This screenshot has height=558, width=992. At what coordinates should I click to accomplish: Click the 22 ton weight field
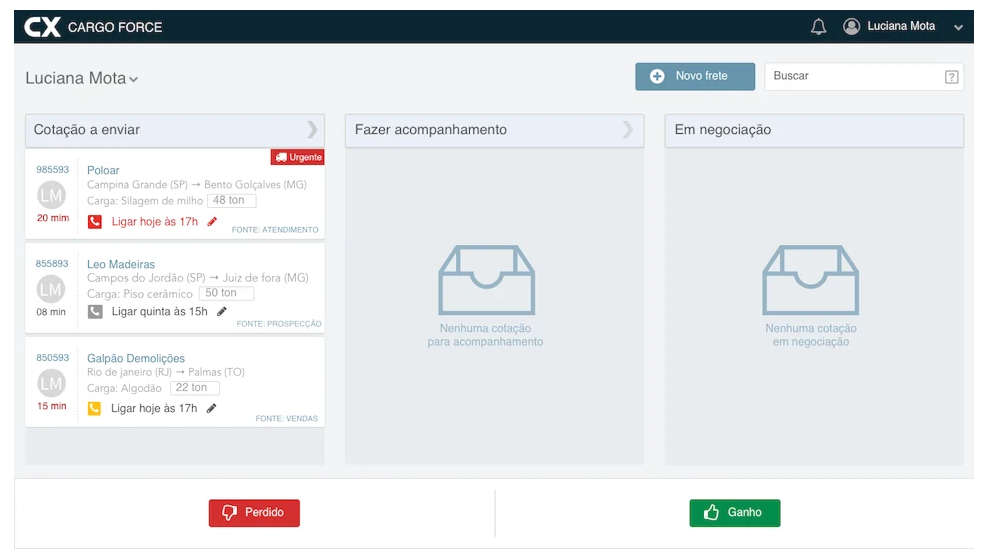point(195,388)
